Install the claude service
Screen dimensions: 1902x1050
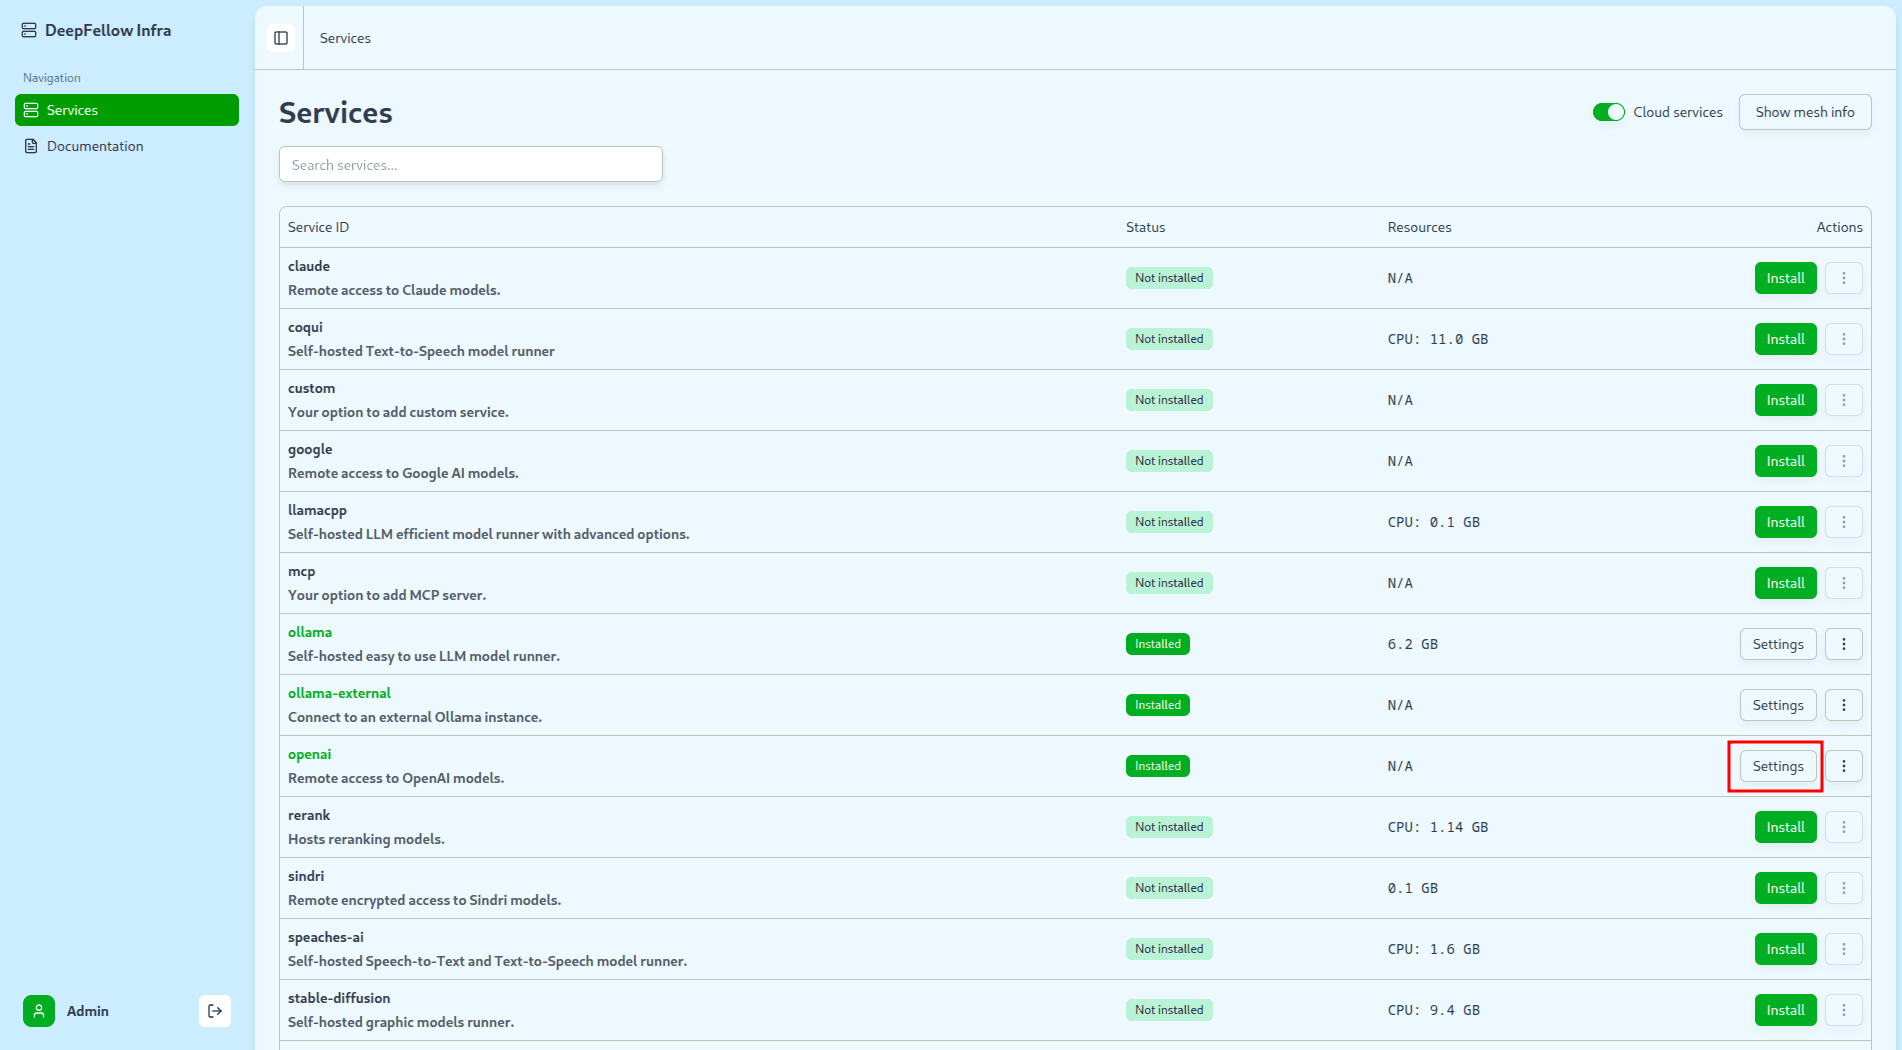1785,278
